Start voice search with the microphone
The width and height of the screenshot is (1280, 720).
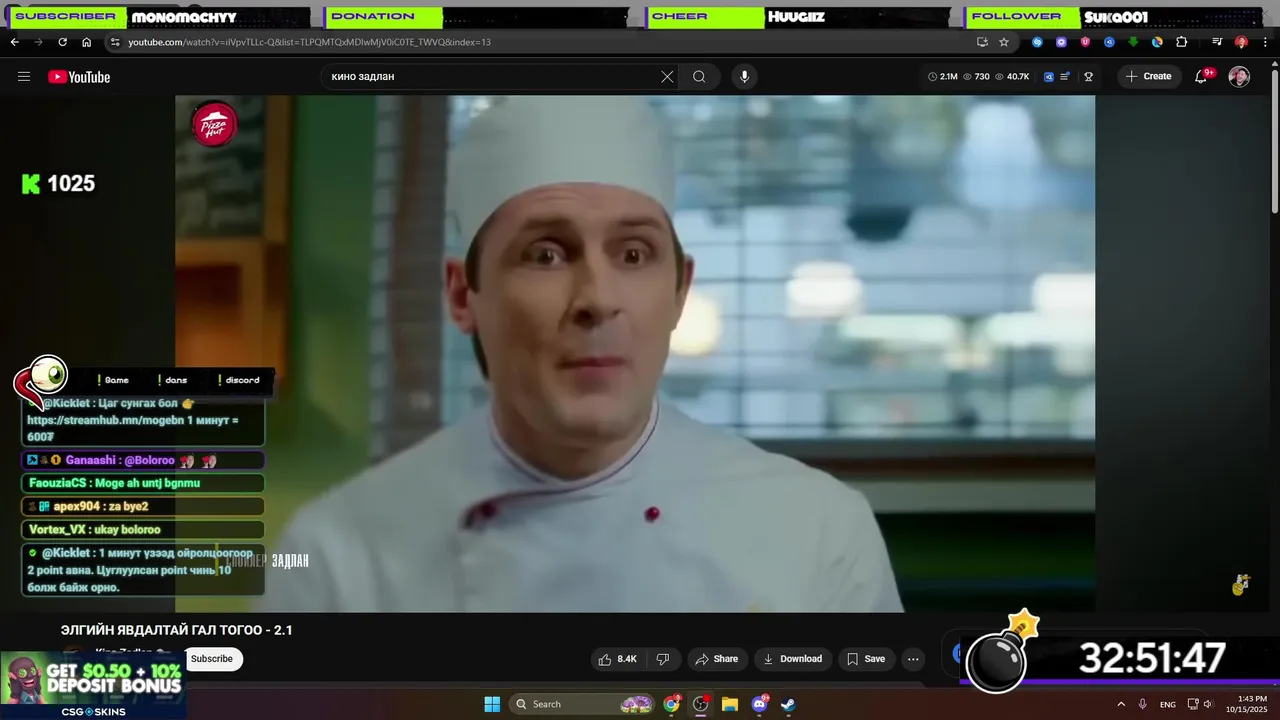(744, 77)
